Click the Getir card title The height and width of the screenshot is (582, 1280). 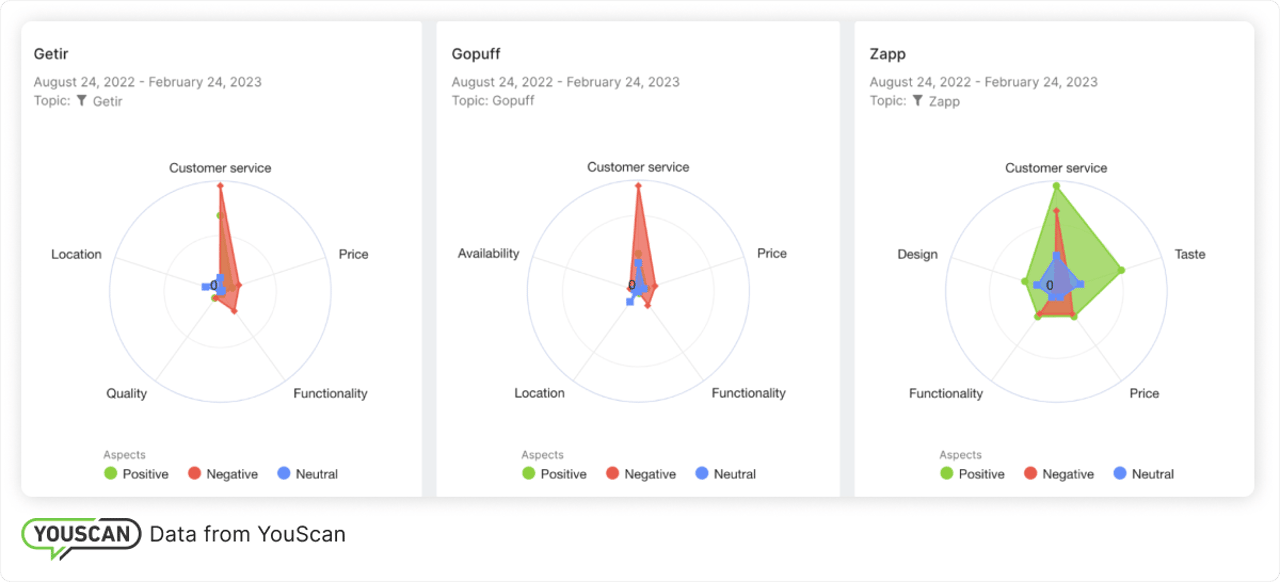(51, 54)
